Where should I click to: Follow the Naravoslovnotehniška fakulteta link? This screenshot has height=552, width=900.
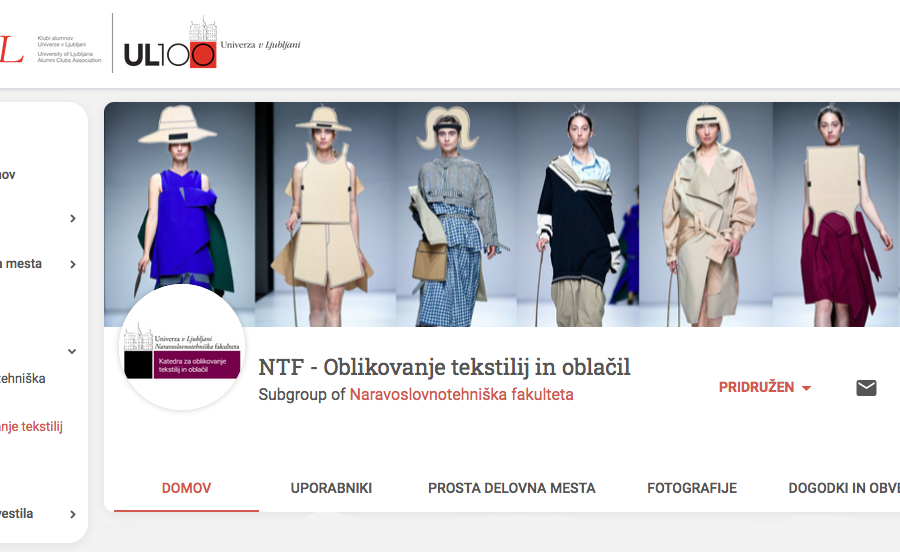[x=461, y=395]
